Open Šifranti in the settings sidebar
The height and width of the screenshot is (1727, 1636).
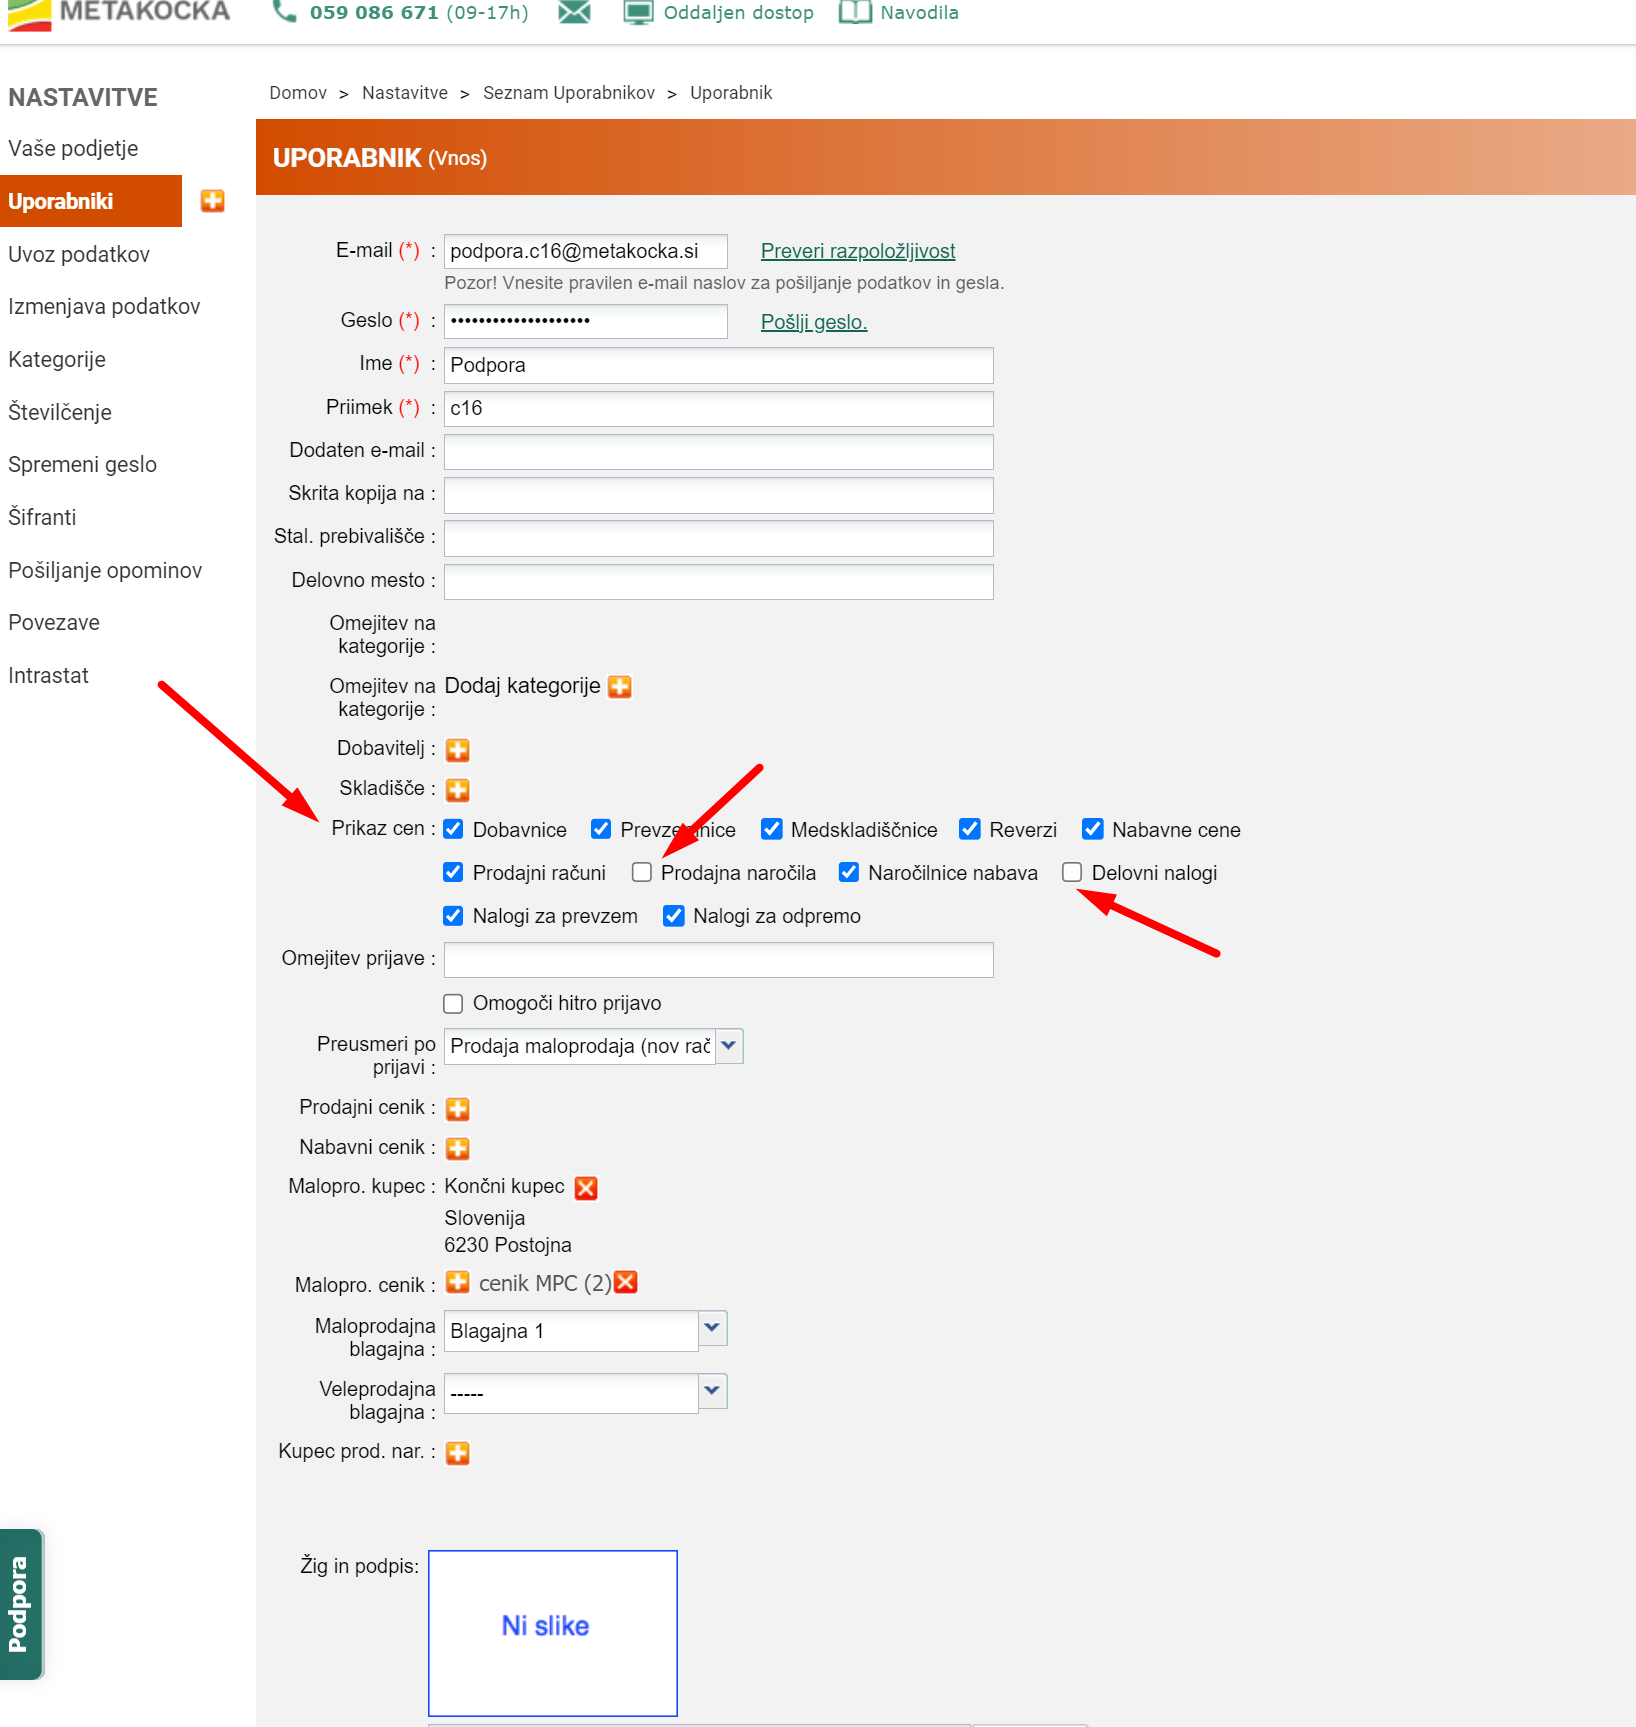[42, 517]
